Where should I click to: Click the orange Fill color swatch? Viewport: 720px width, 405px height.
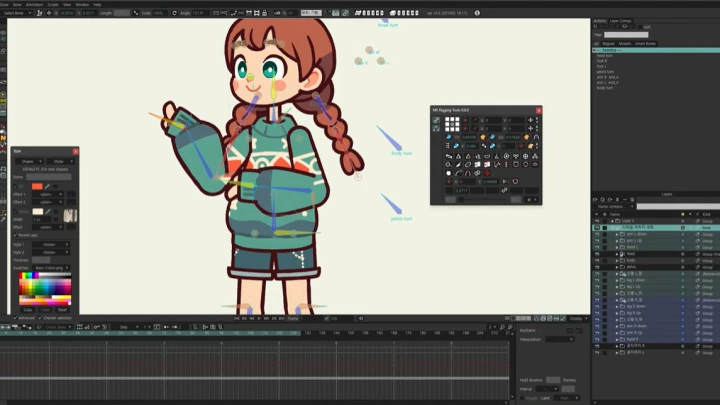pos(37,186)
